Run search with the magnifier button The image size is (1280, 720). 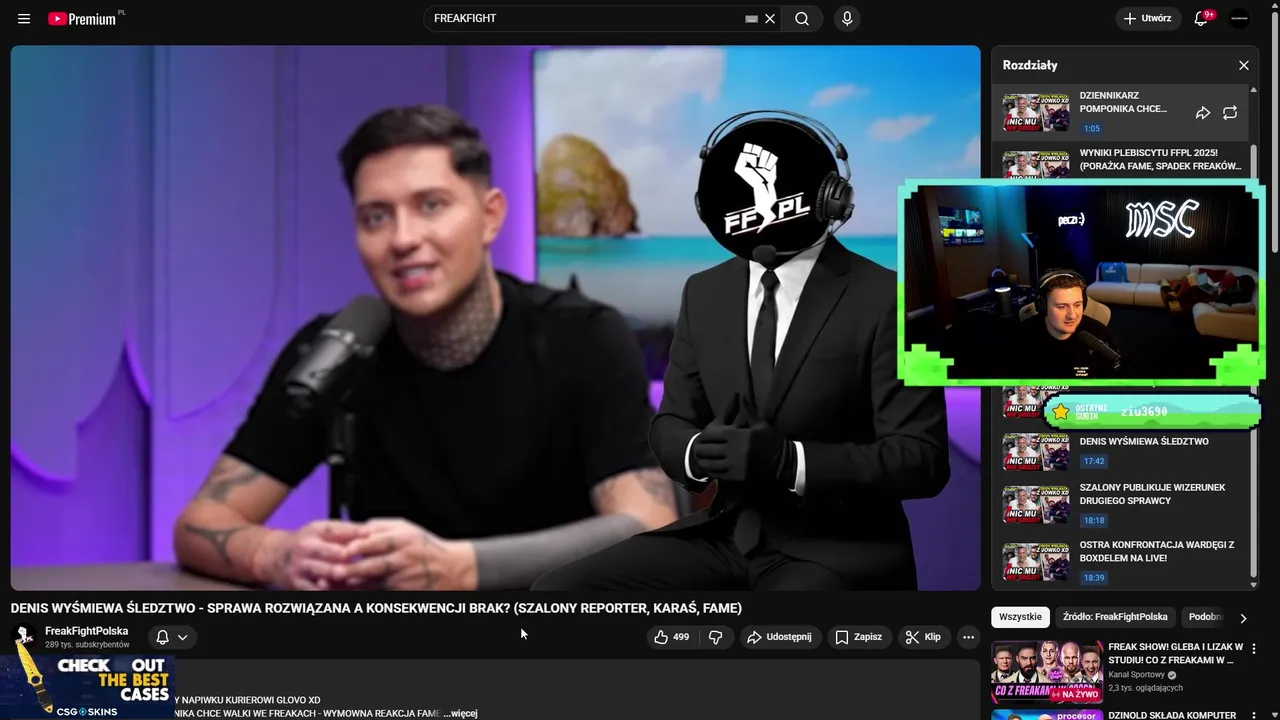click(802, 19)
